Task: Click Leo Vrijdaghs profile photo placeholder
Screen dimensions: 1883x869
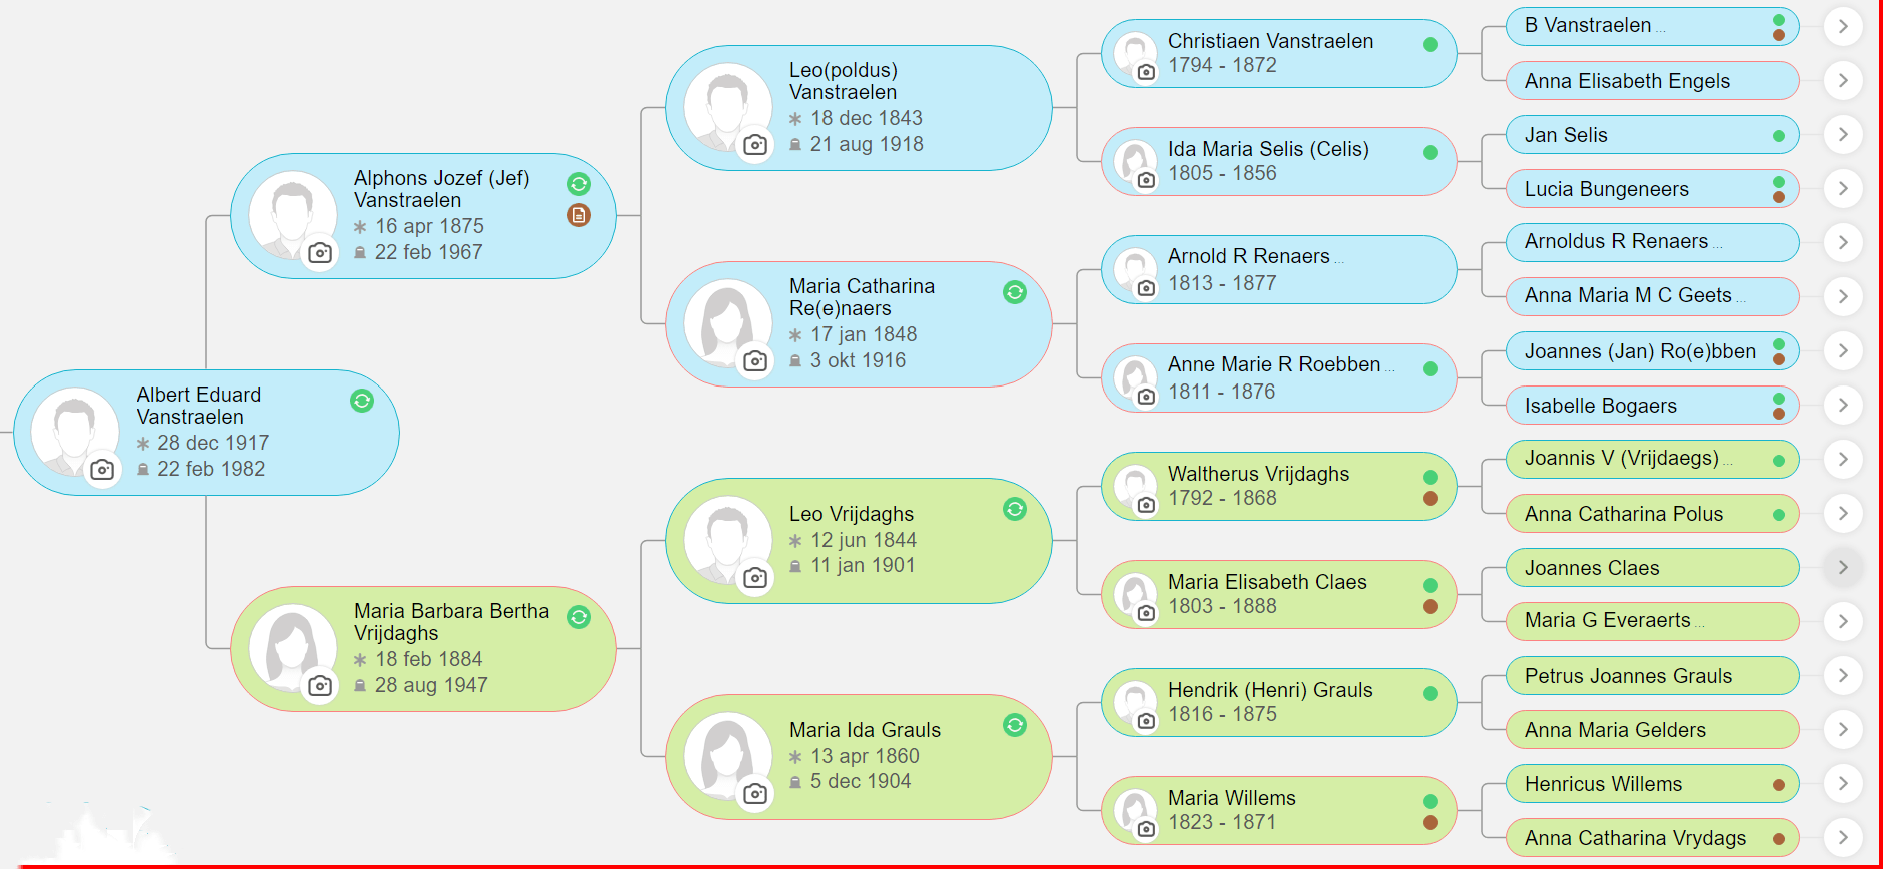Action: click(x=728, y=540)
